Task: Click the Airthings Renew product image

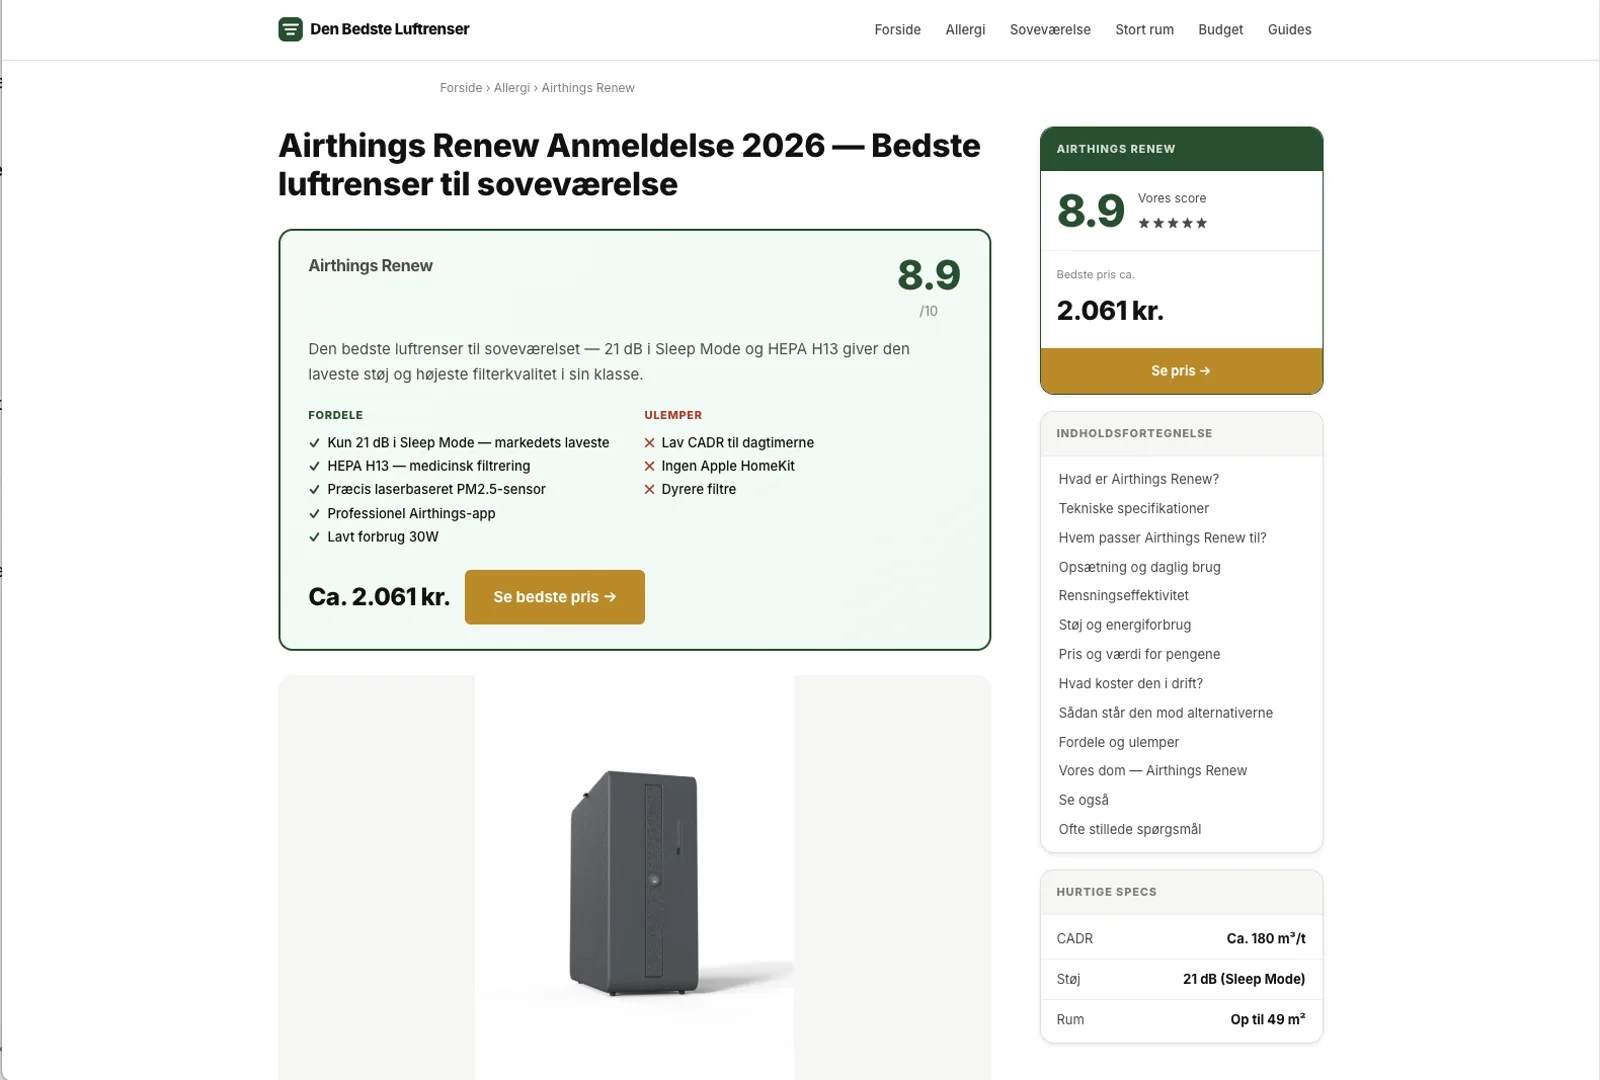Action: (634, 878)
